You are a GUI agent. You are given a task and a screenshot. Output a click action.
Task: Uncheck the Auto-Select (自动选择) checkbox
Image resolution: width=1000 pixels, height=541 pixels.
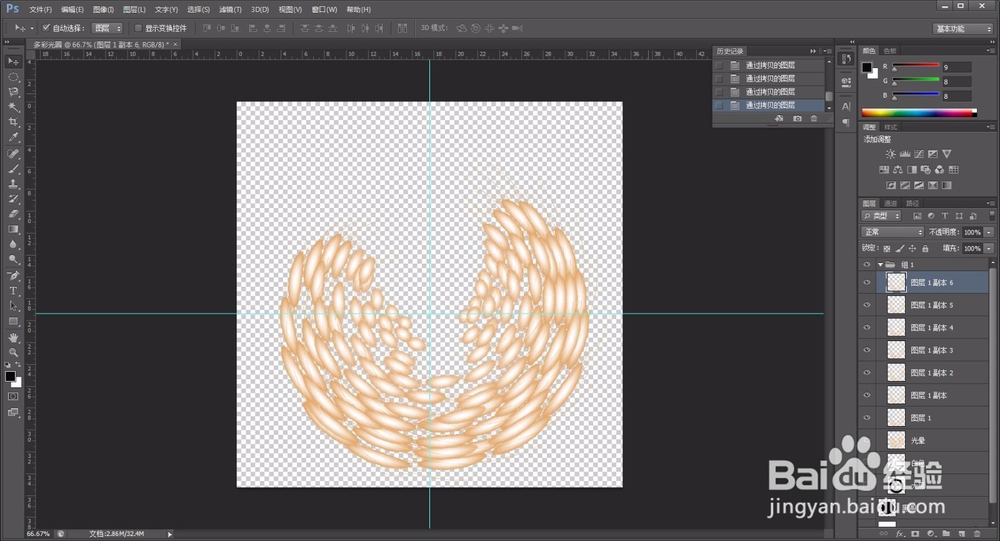coord(46,28)
